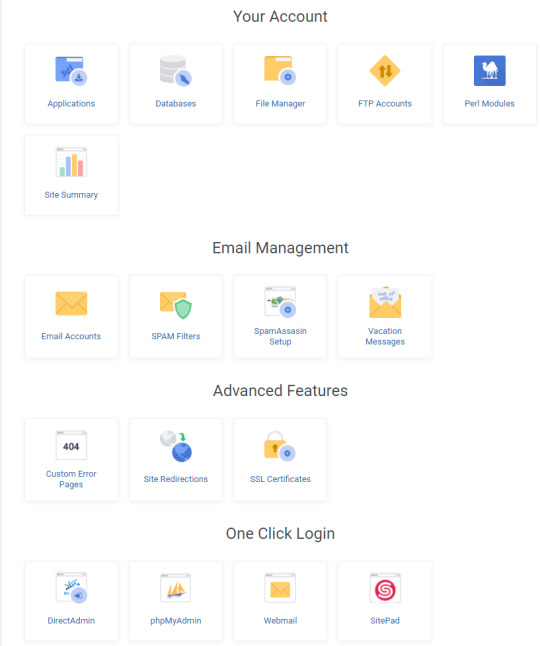Open the Vacation Messages envelope icon

pos(385,302)
